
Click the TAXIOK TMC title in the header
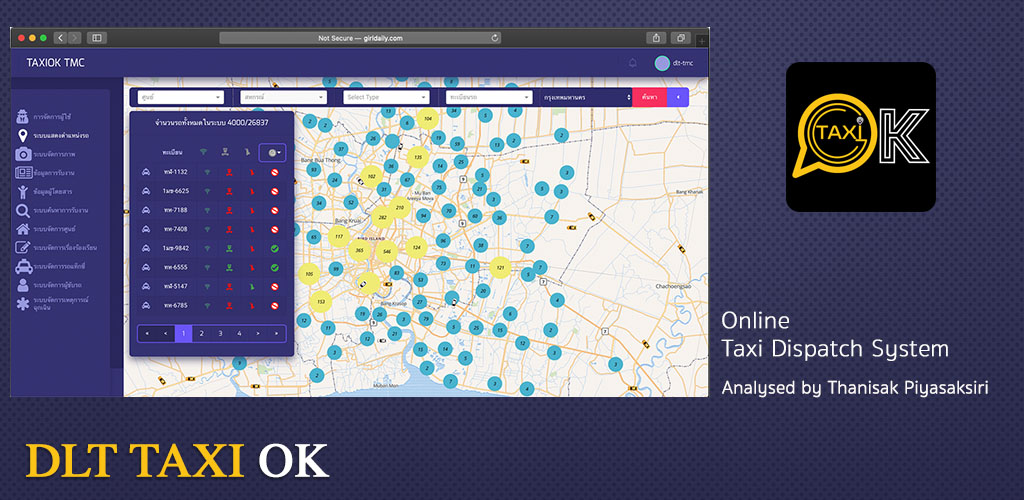coord(56,63)
